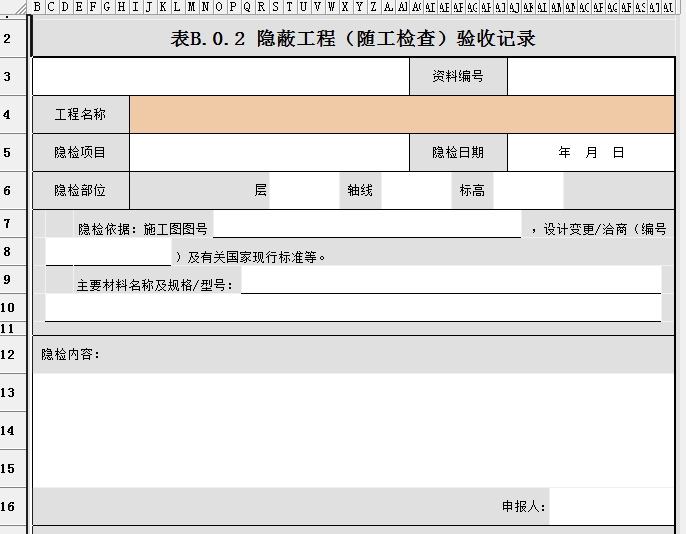This screenshot has height=534, width=686.
Task: Select the row 2 header
Action: pyautogui.click(x=8, y=39)
